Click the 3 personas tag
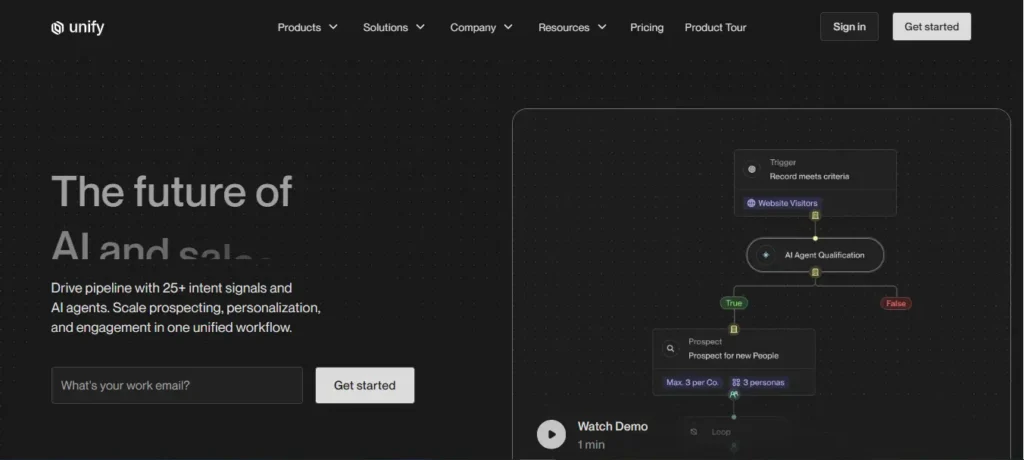The height and width of the screenshot is (460, 1024). pyautogui.click(x=758, y=382)
